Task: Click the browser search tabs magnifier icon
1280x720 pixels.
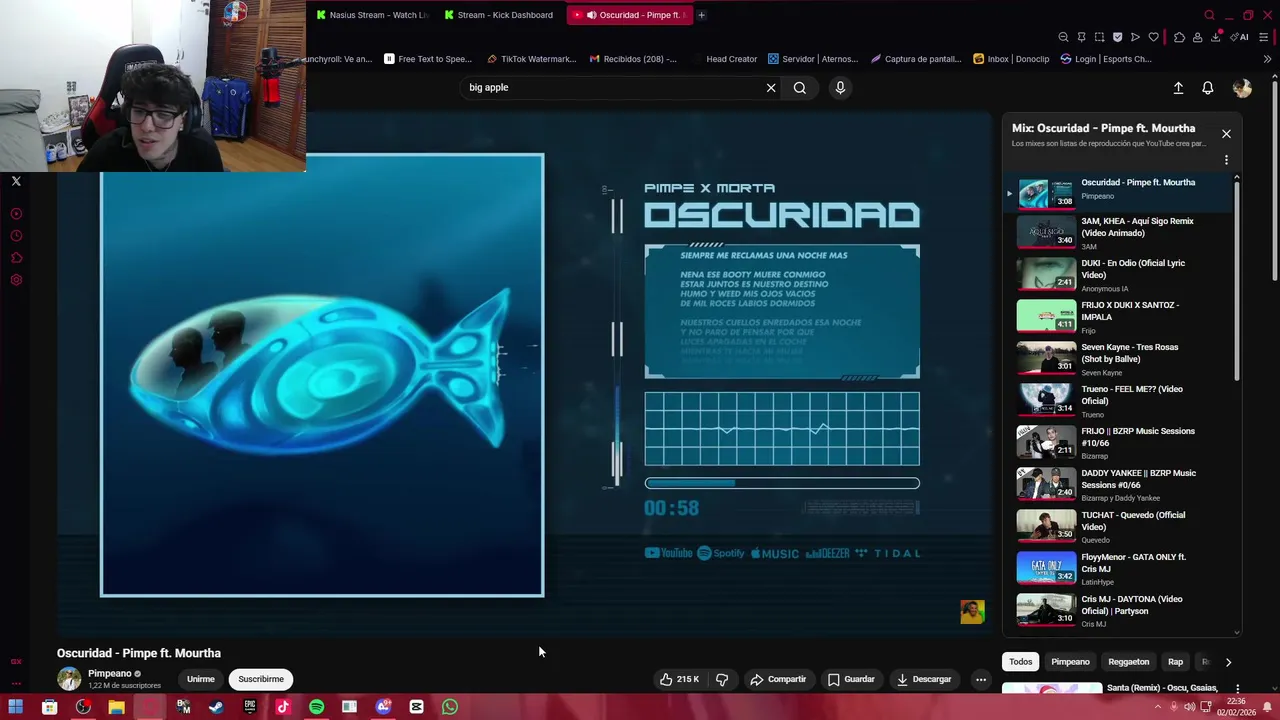Action: (x=1209, y=15)
